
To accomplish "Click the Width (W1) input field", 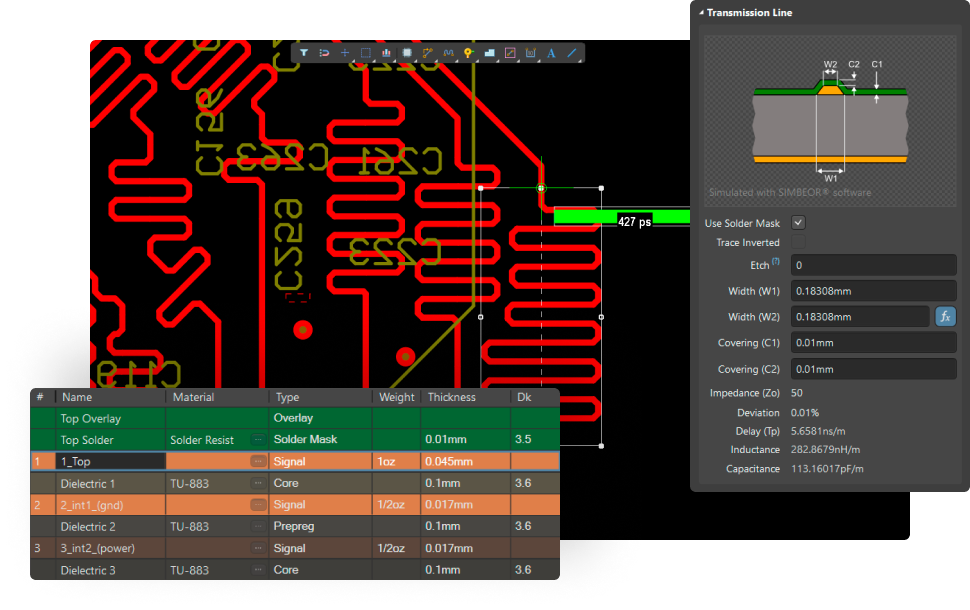I will (872, 291).
